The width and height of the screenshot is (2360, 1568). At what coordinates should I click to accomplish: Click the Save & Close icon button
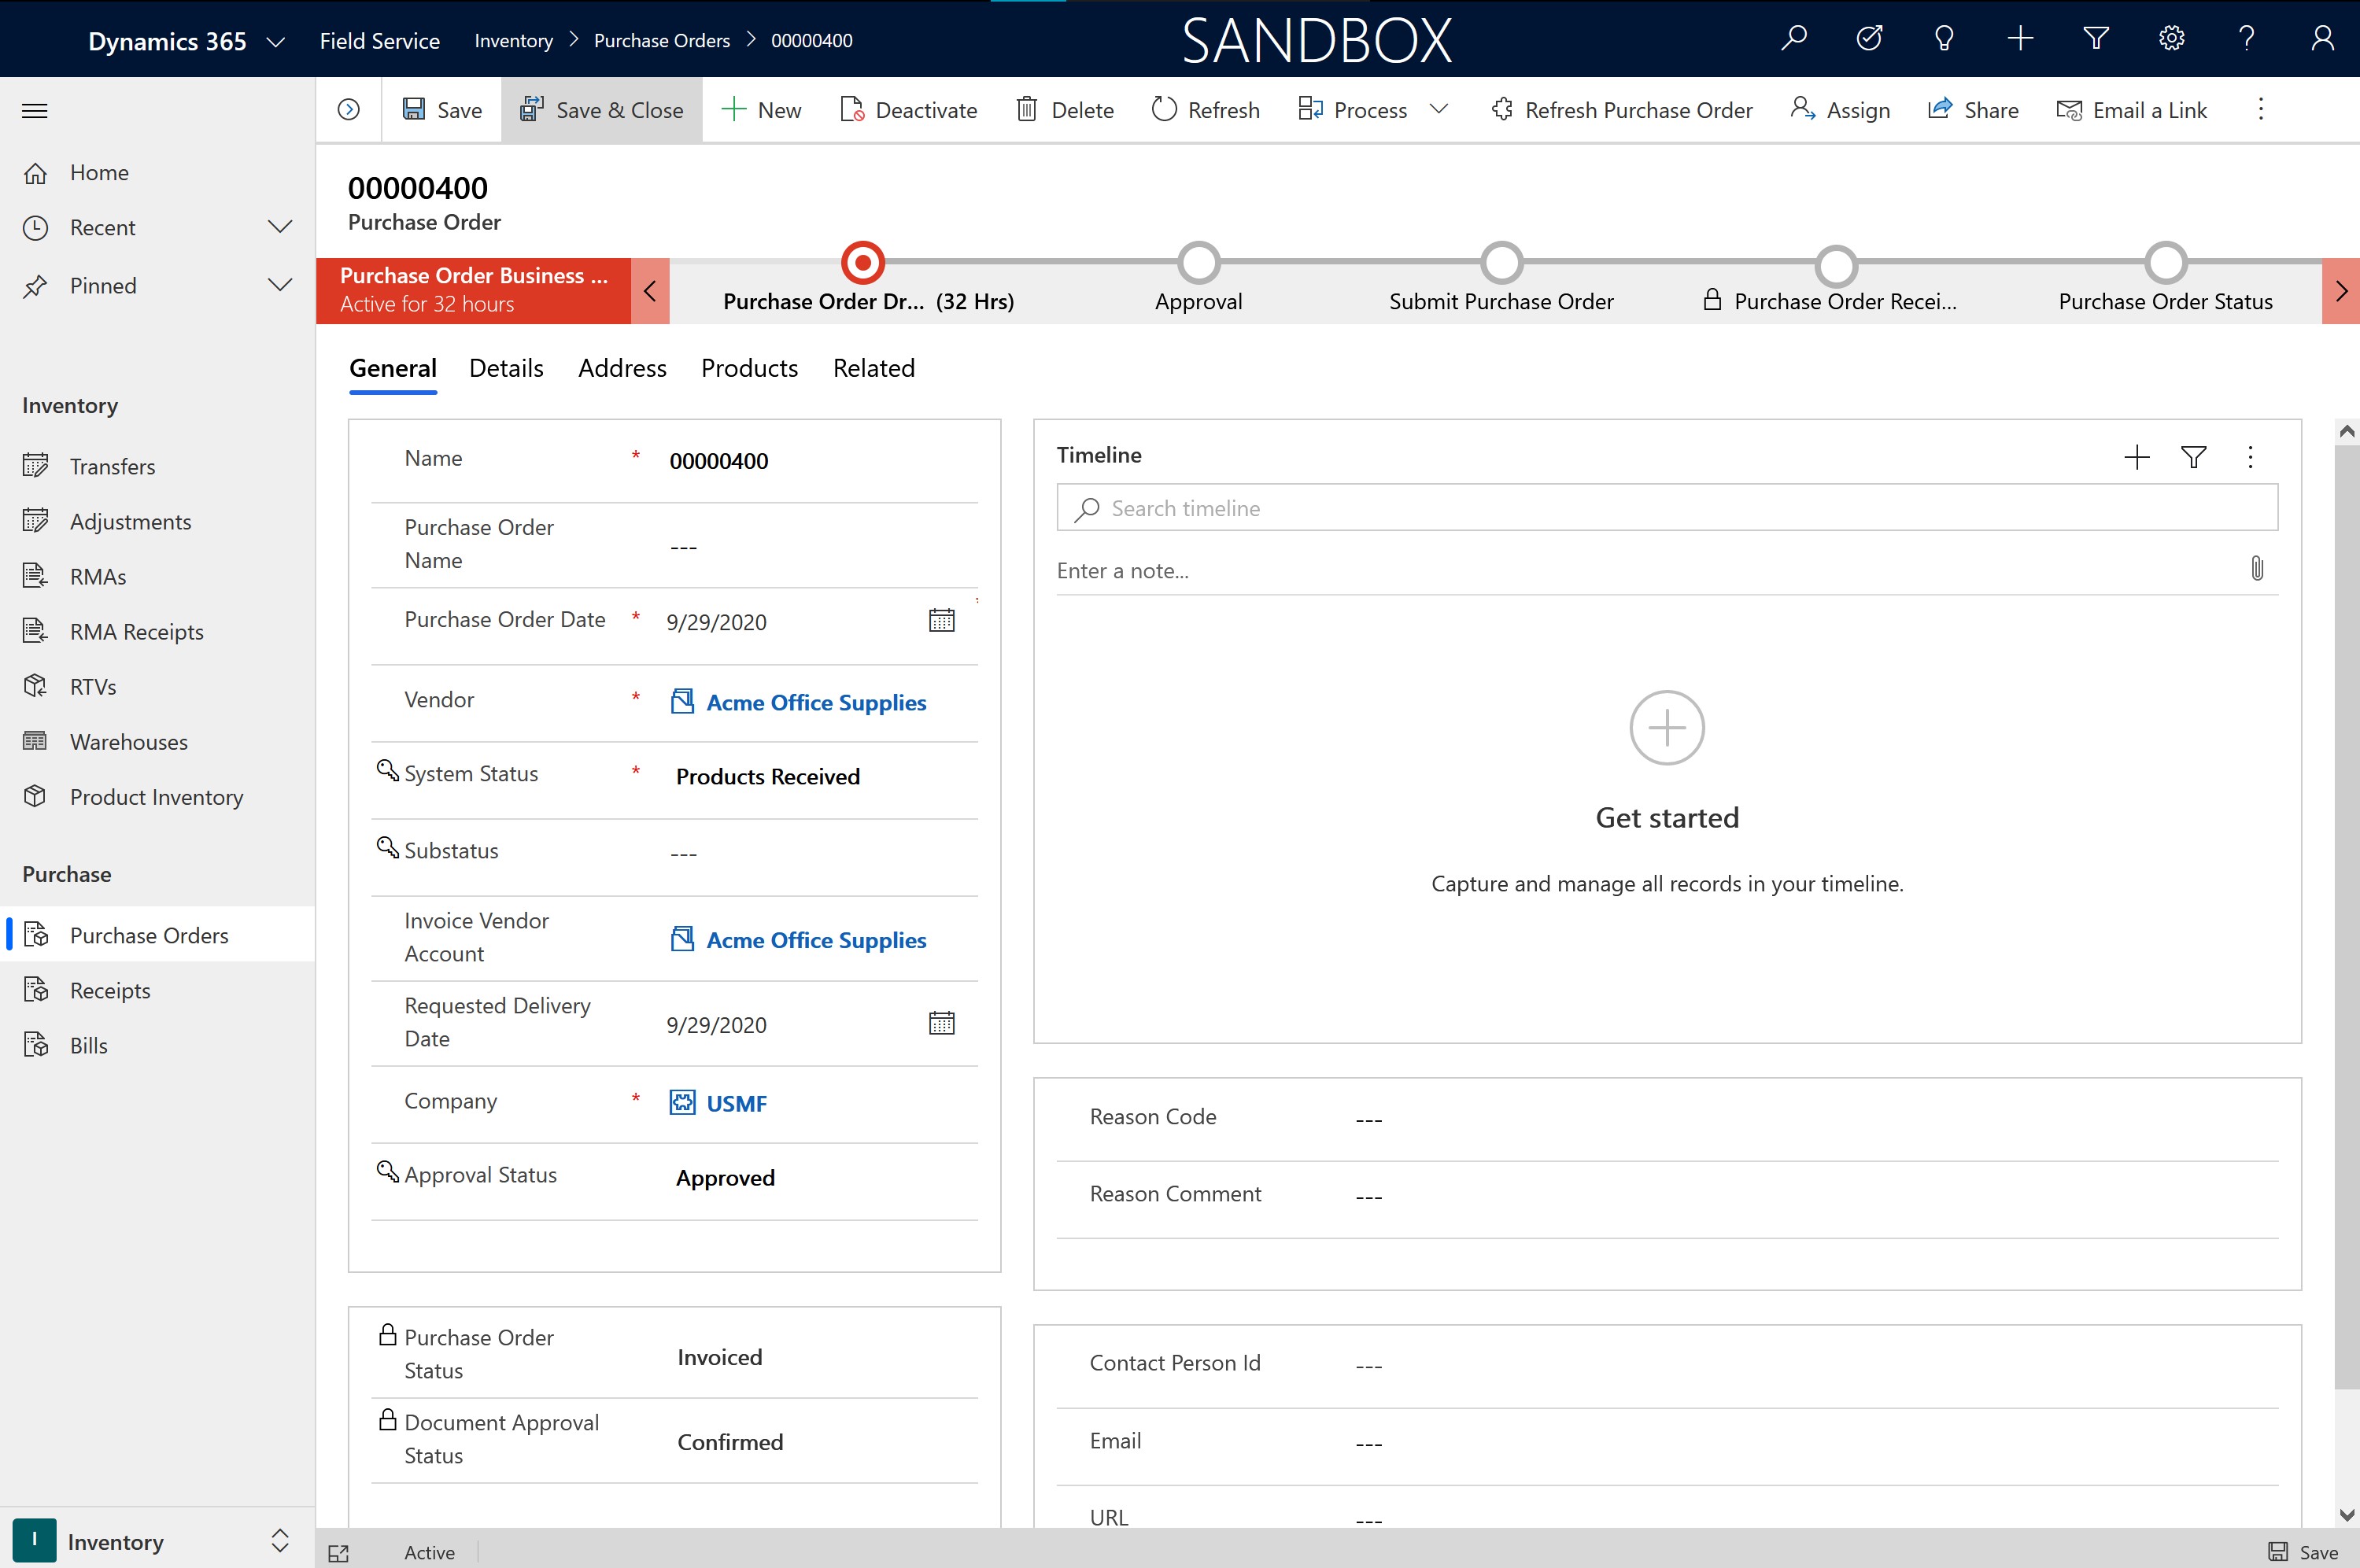click(x=530, y=109)
